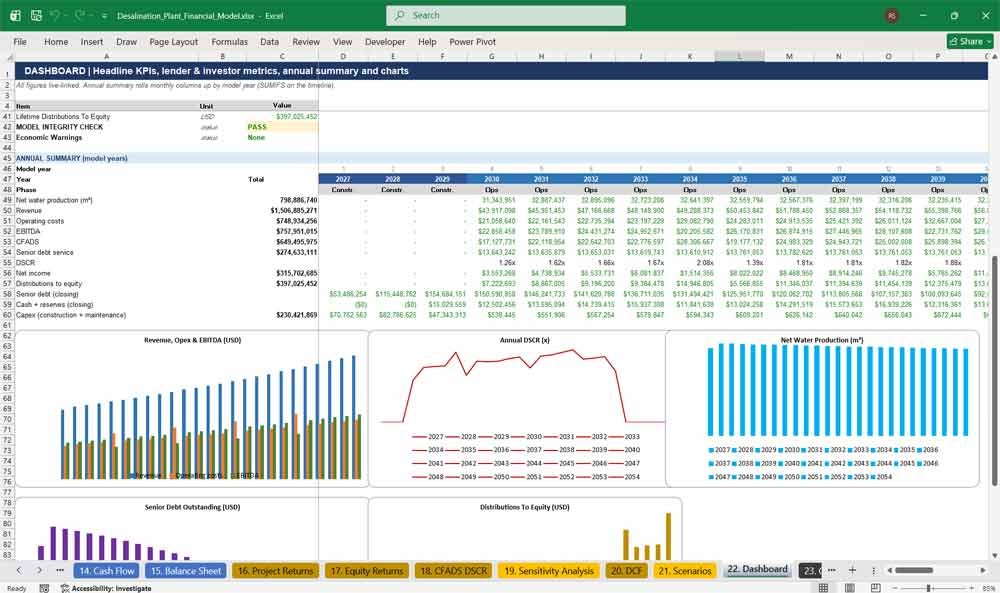This screenshot has height=593, width=1000.
Task: Click the zoom slider handle
Action: click(x=929, y=588)
